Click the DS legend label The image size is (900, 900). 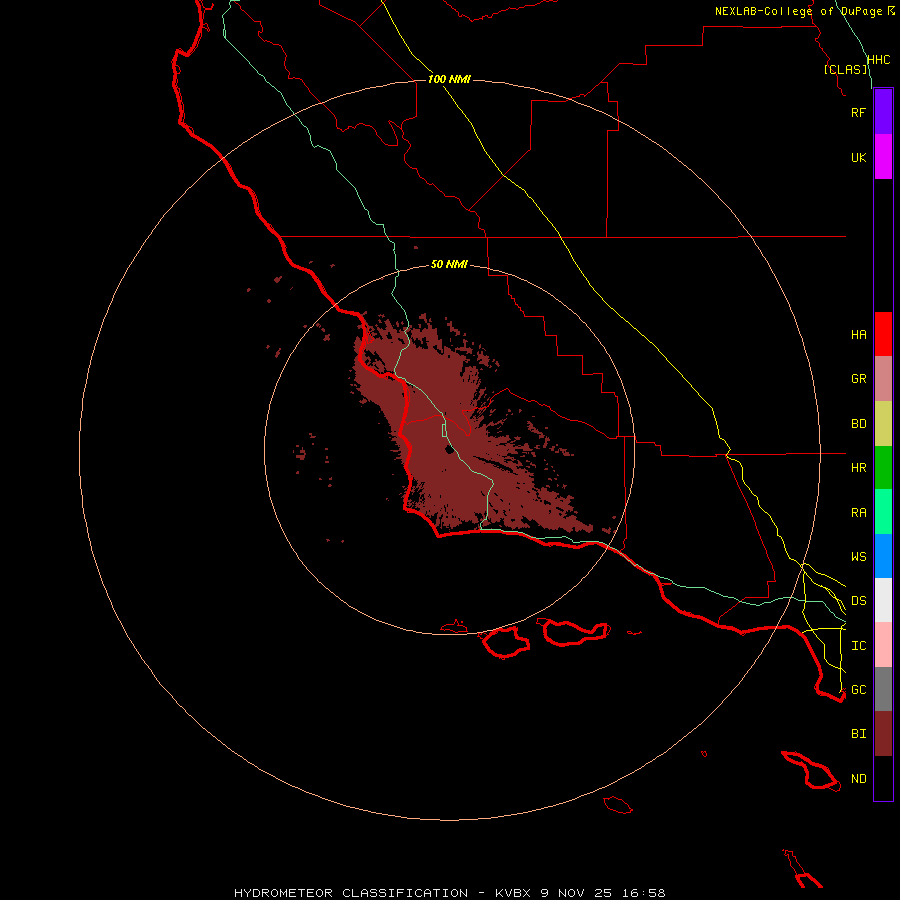tap(858, 600)
